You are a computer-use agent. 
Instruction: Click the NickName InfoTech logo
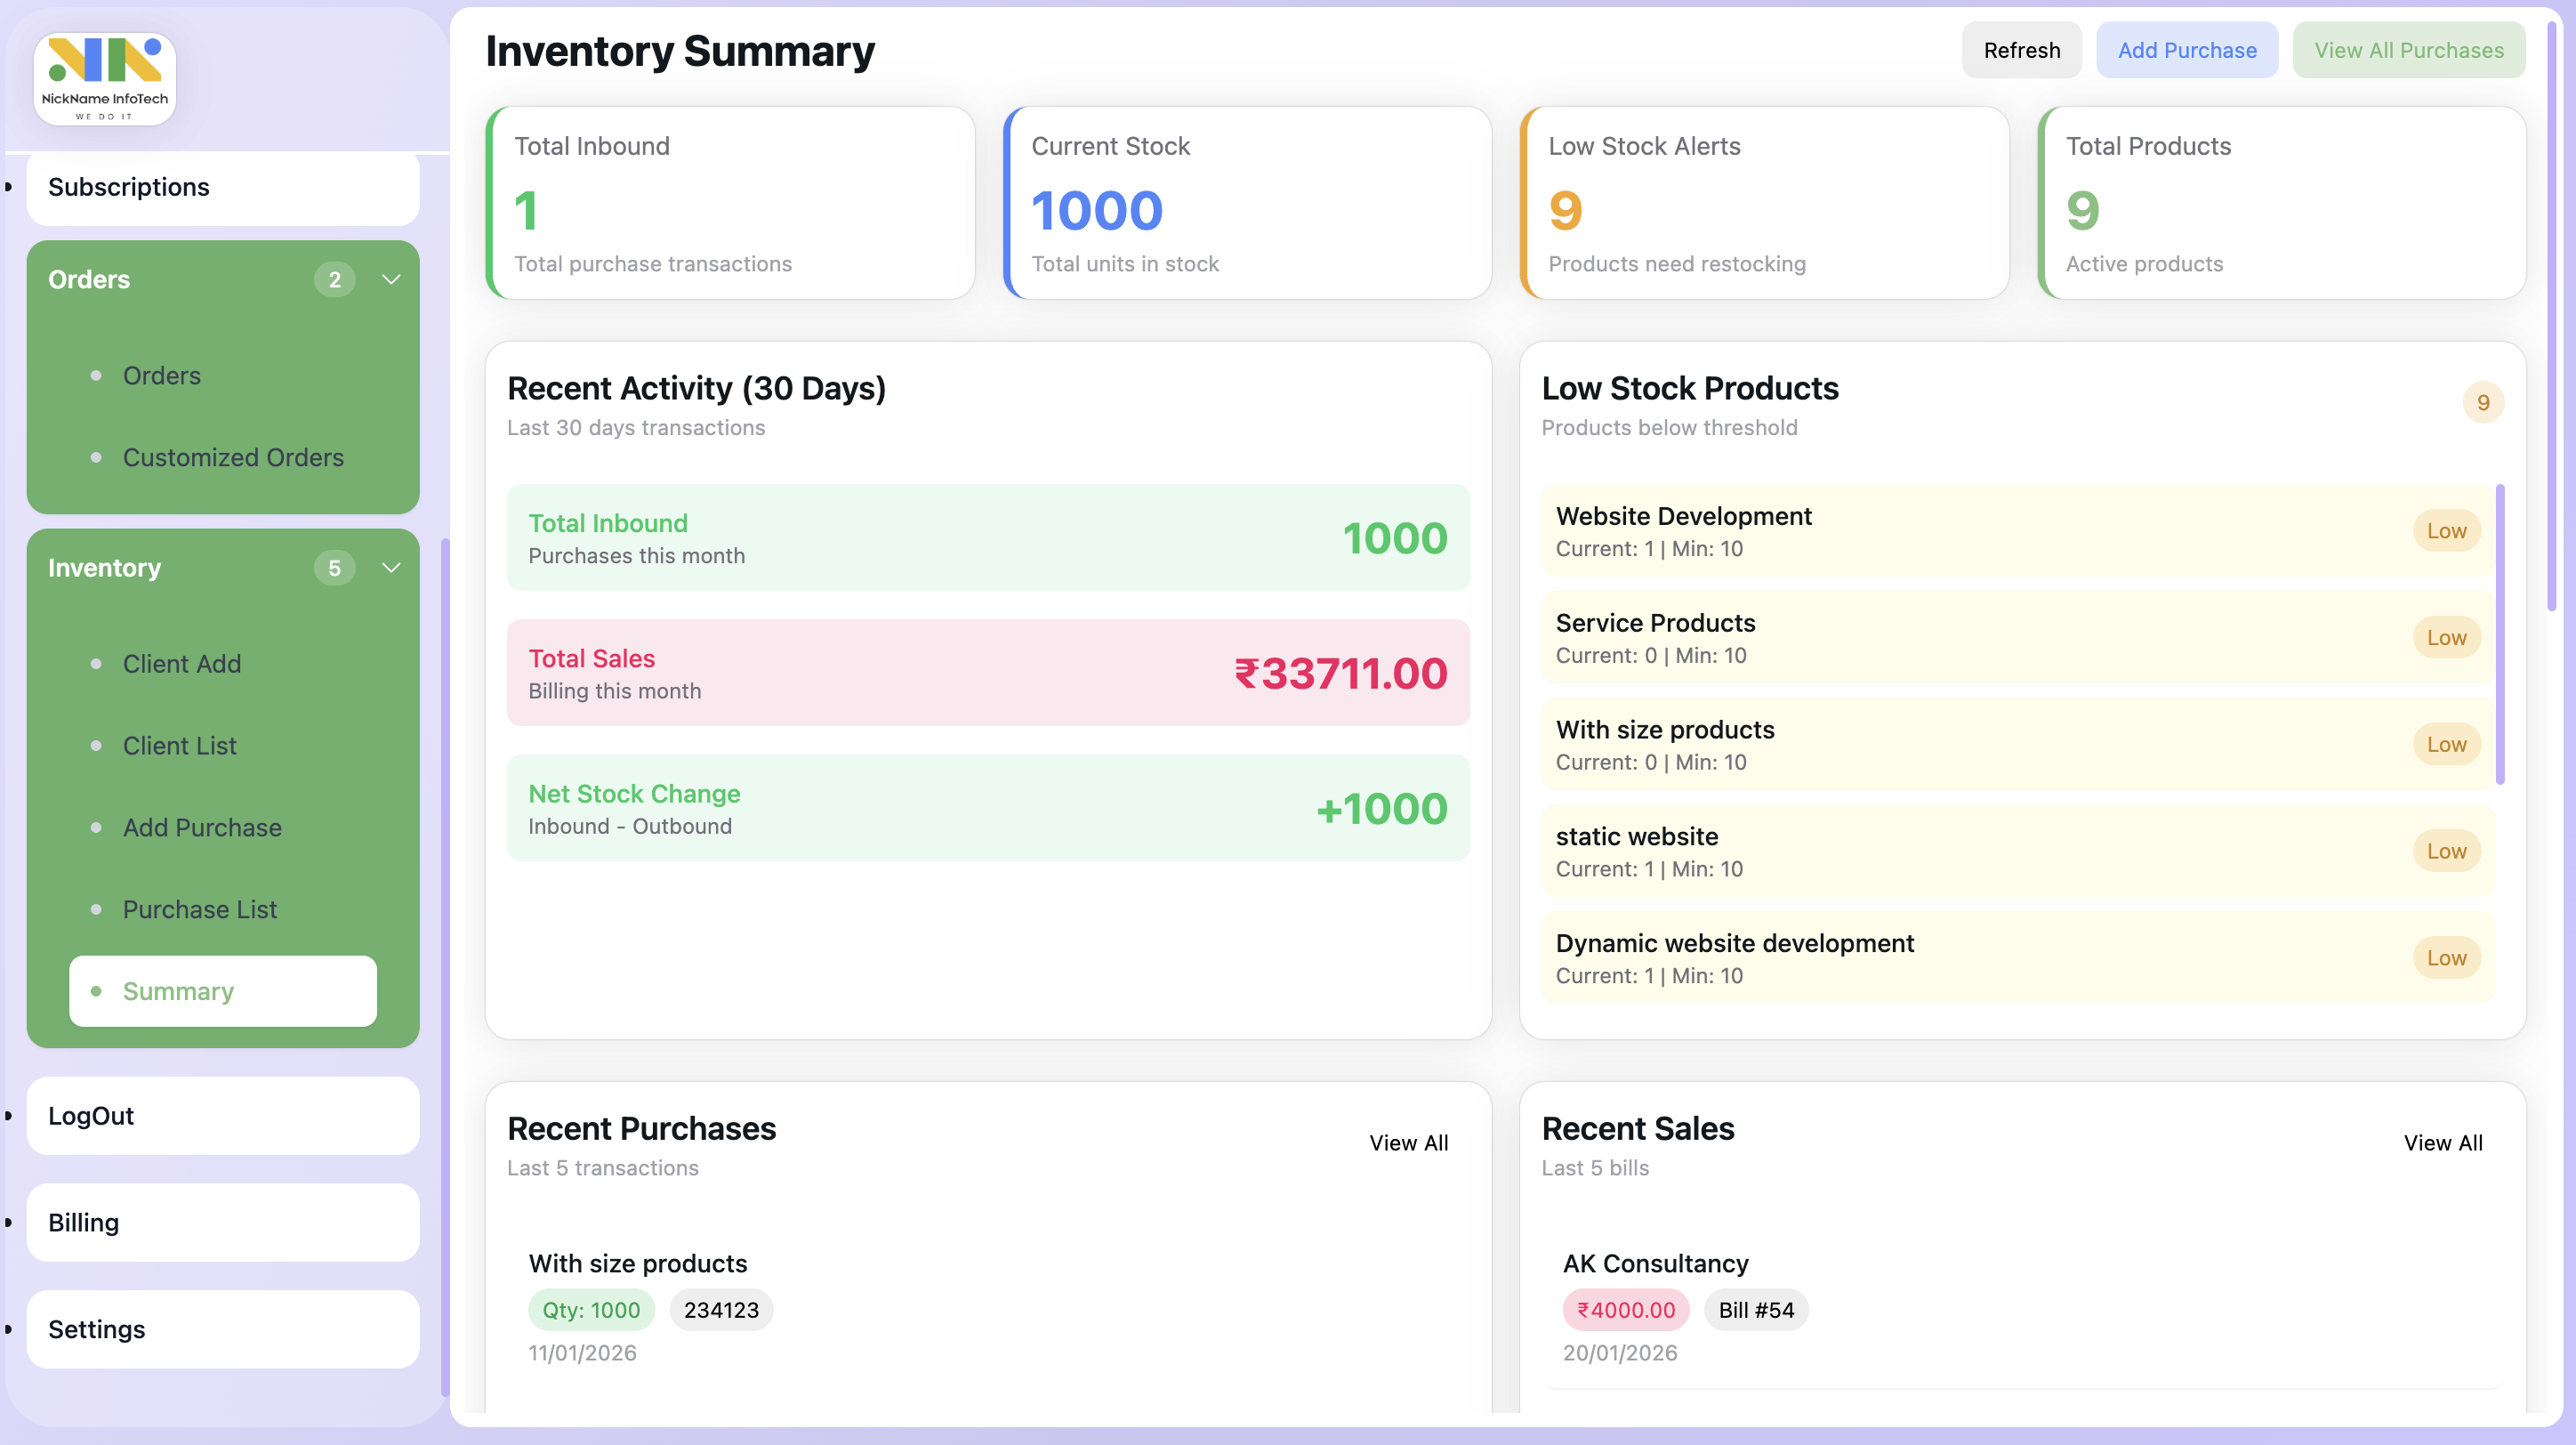coord(104,78)
